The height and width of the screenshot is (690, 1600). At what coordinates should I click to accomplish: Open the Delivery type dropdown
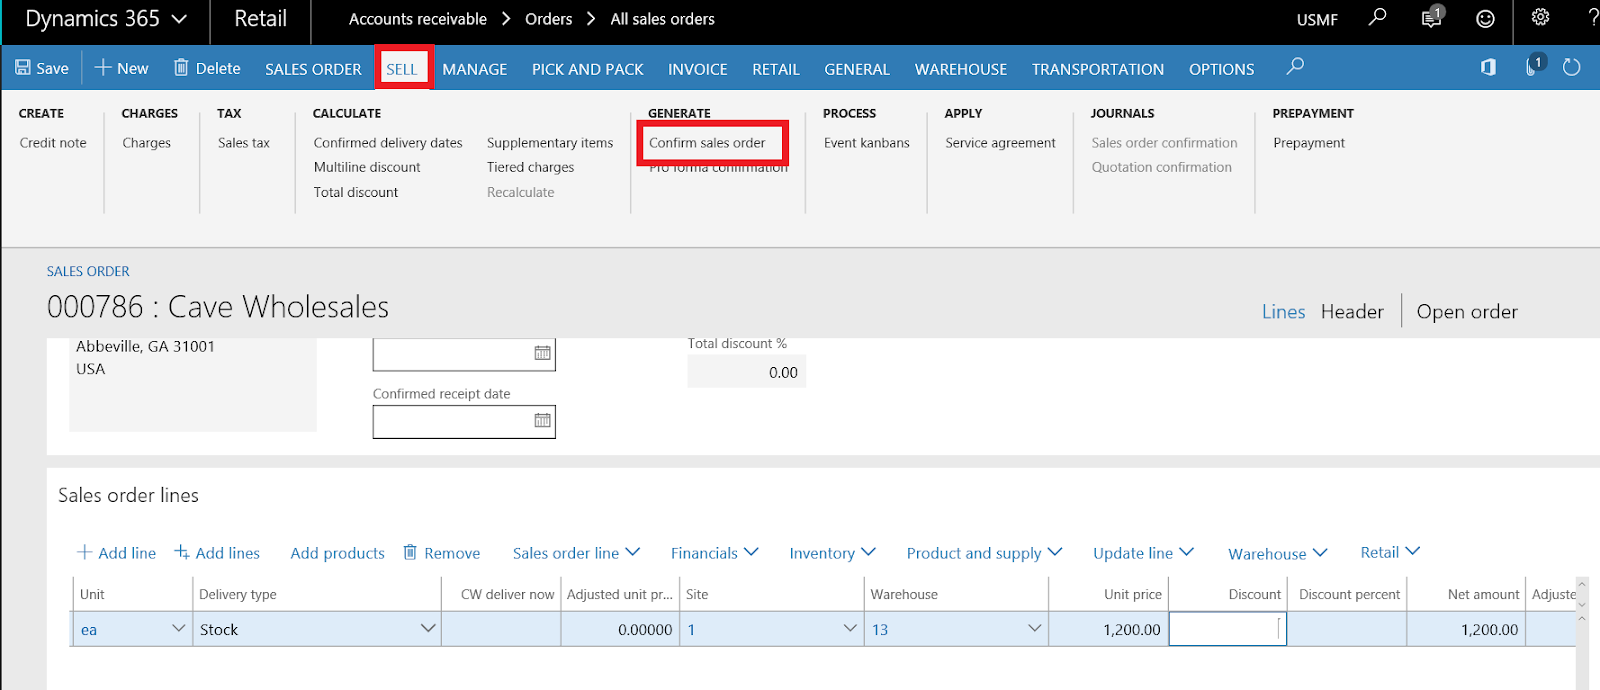428,629
